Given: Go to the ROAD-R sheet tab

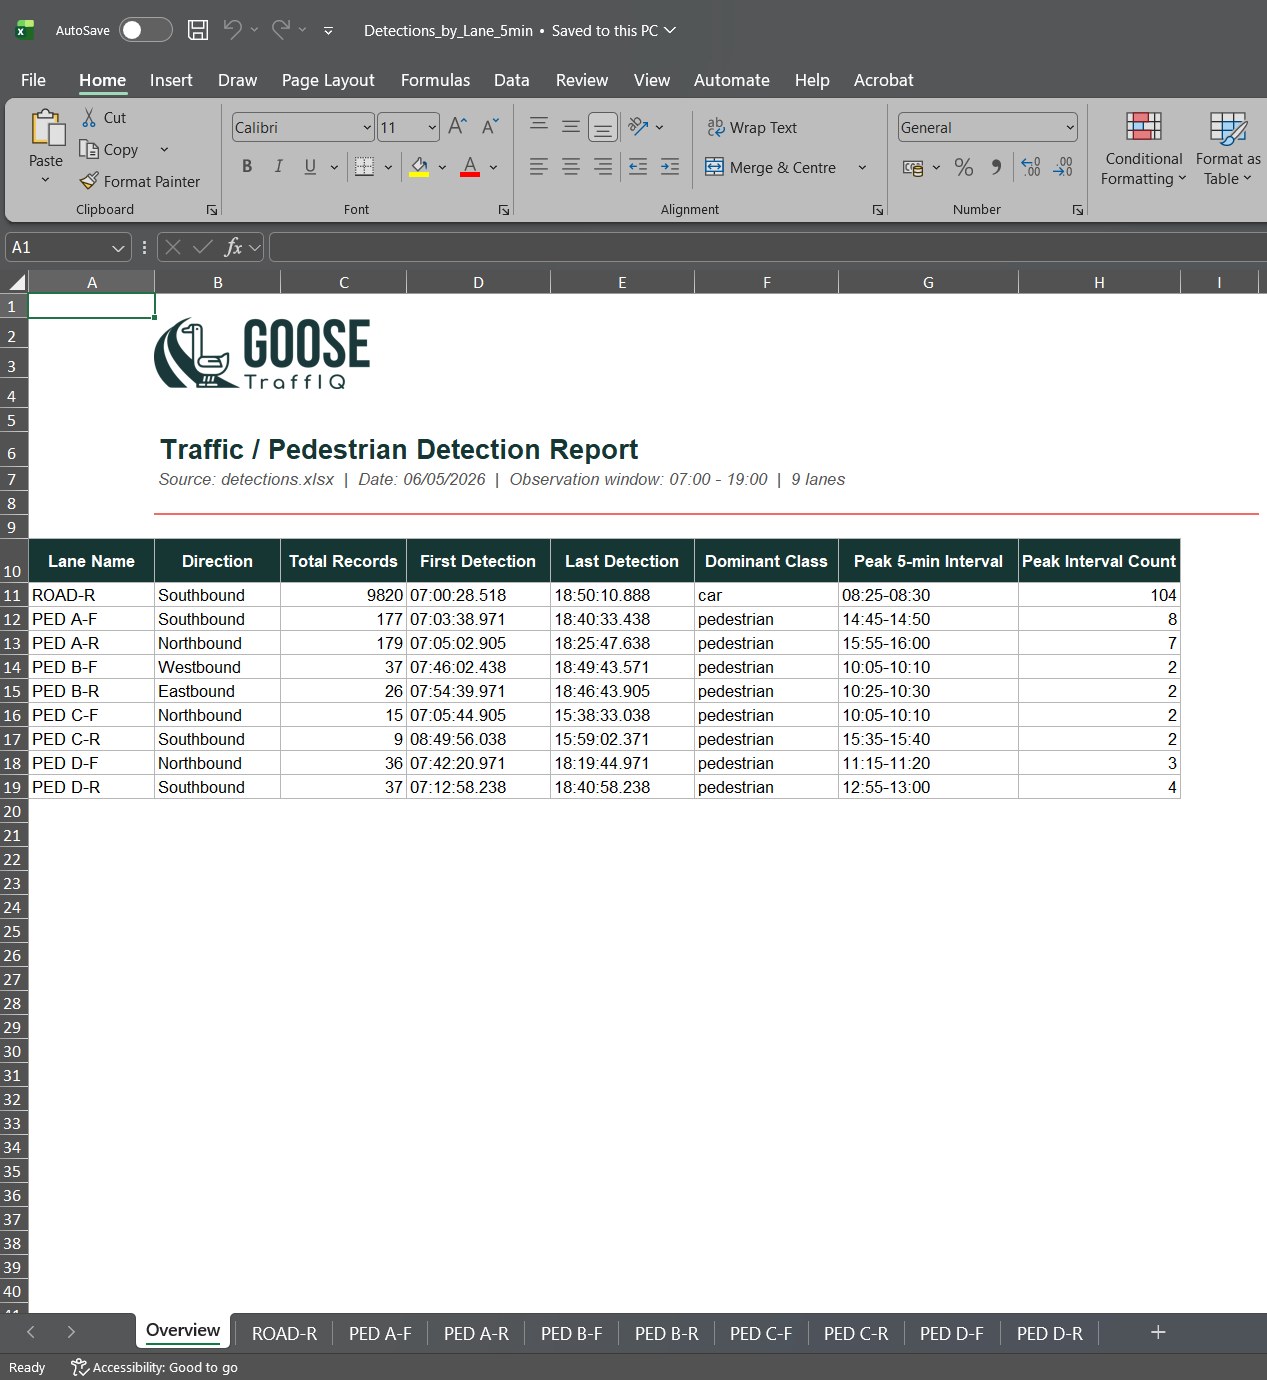Looking at the screenshot, I should tap(284, 1333).
